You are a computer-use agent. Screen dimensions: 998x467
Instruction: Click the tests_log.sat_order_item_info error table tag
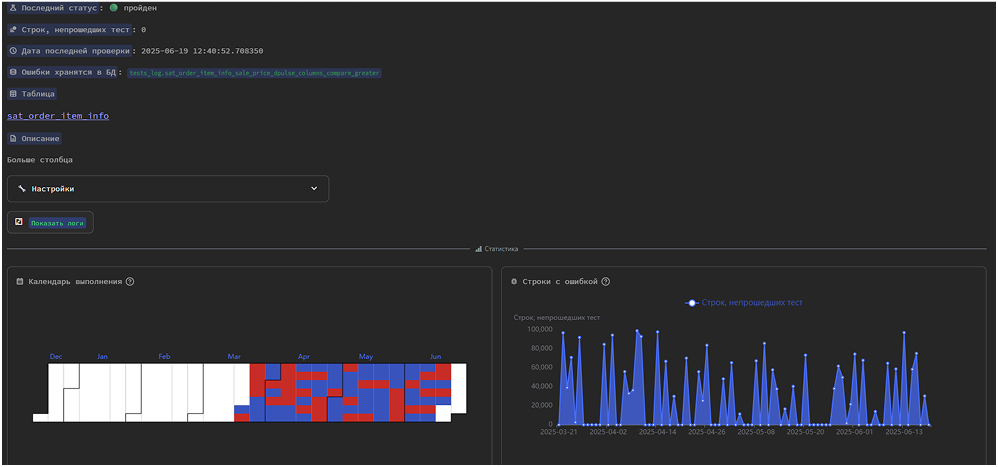click(x=255, y=73)
